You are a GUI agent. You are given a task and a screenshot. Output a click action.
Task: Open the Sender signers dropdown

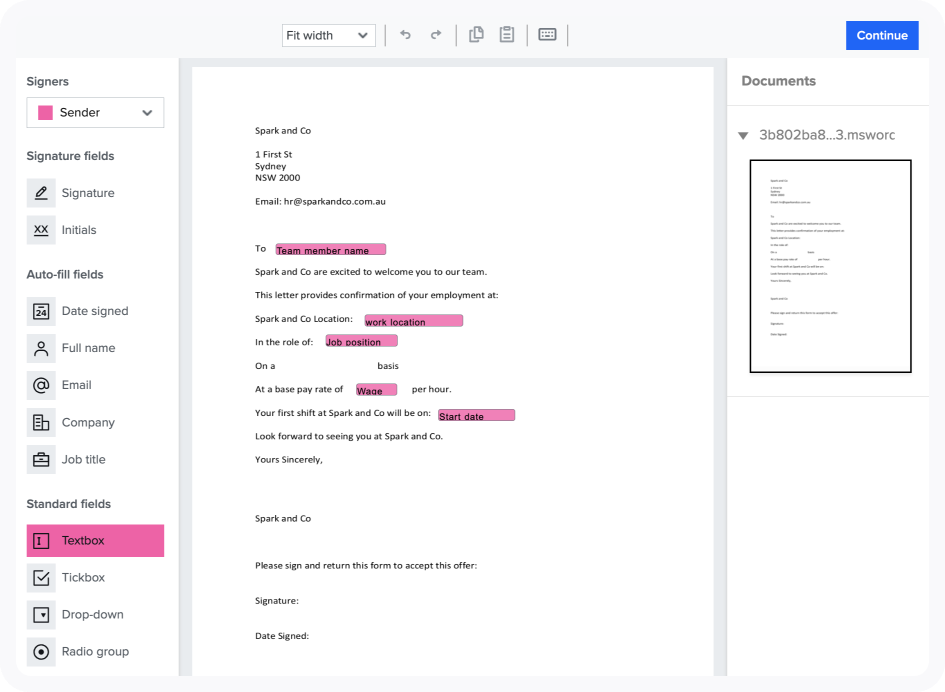[x=94, y=112]
